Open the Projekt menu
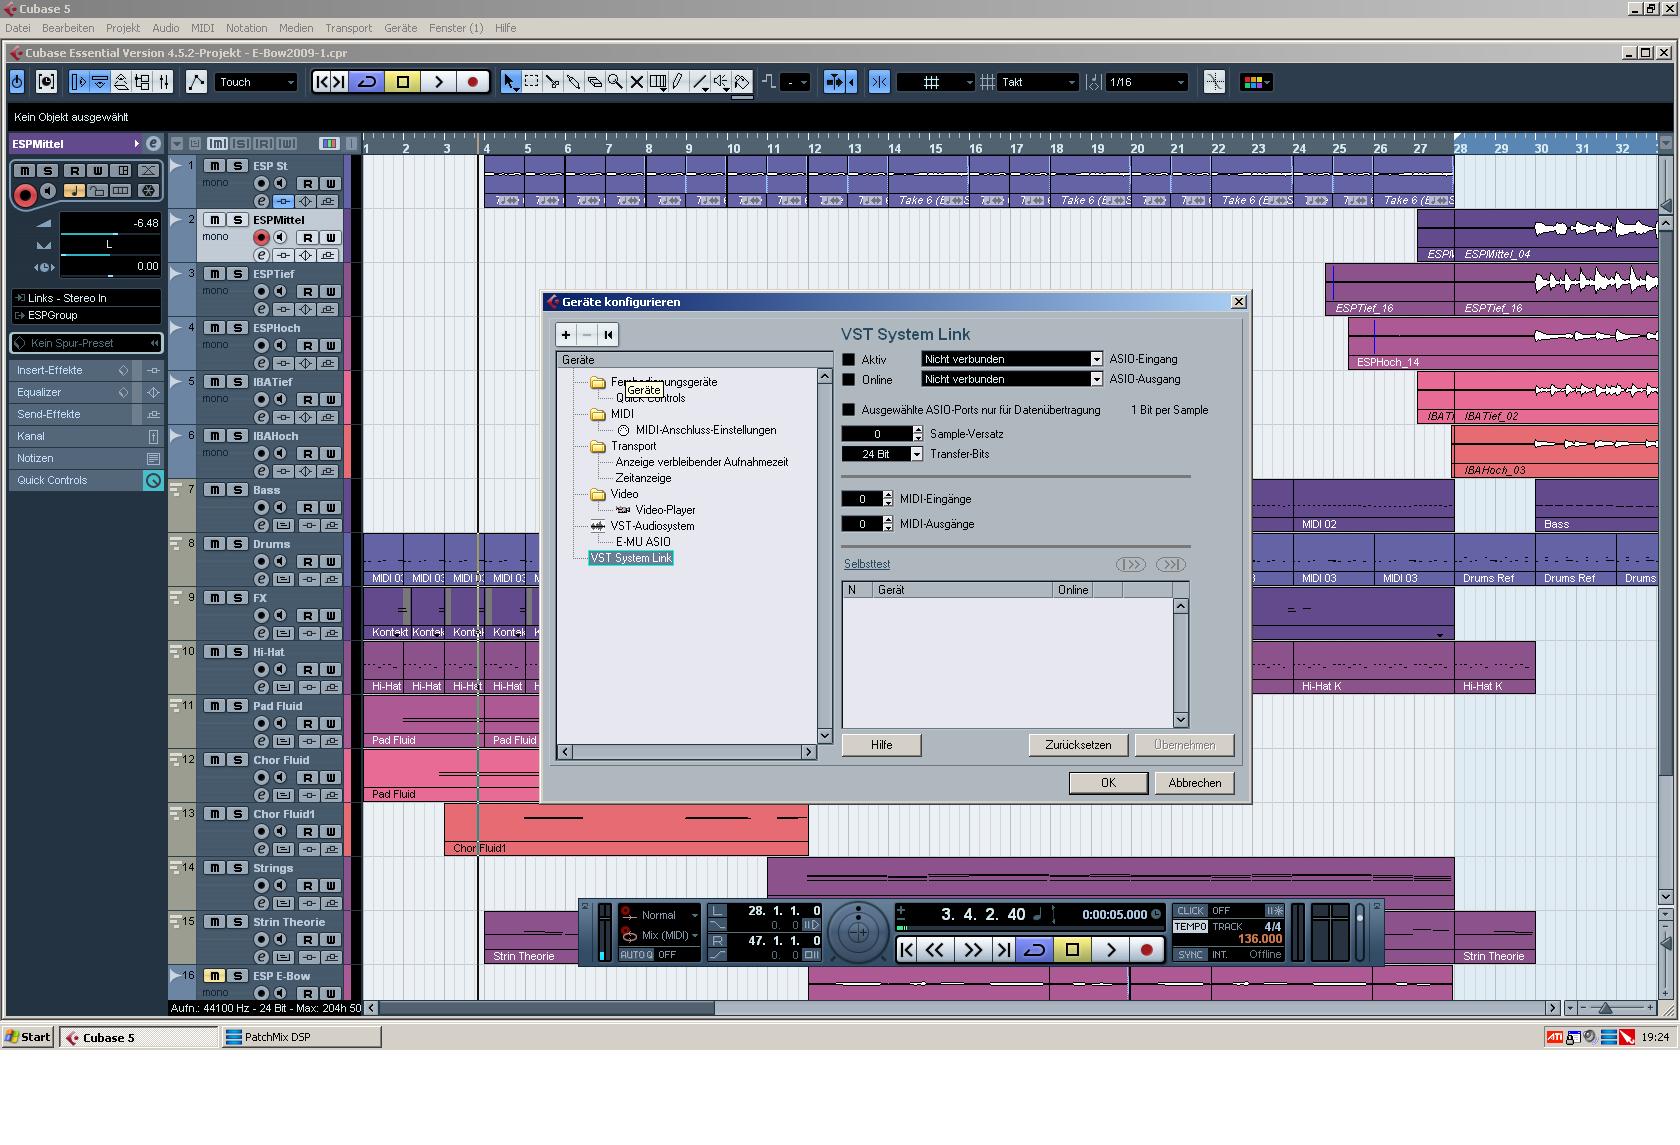 123,28
